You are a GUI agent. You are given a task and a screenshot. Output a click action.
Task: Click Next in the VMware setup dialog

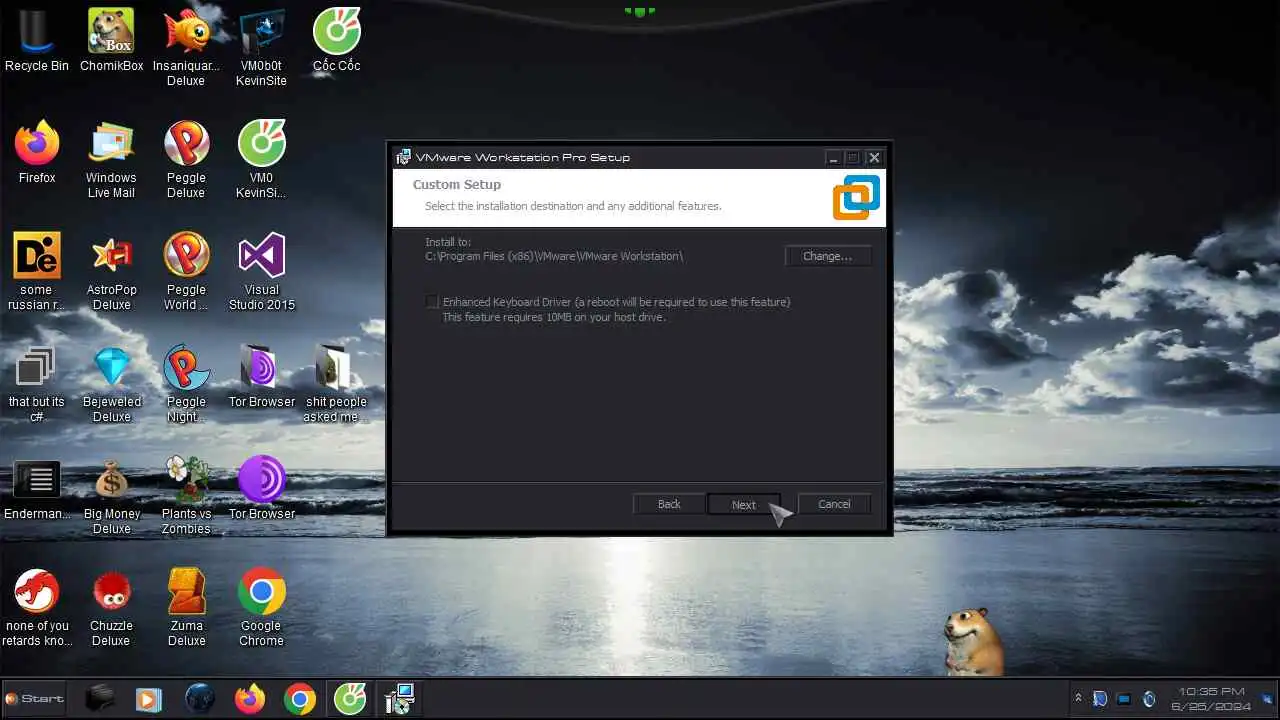pyautogui.click(x=743, y=504)
